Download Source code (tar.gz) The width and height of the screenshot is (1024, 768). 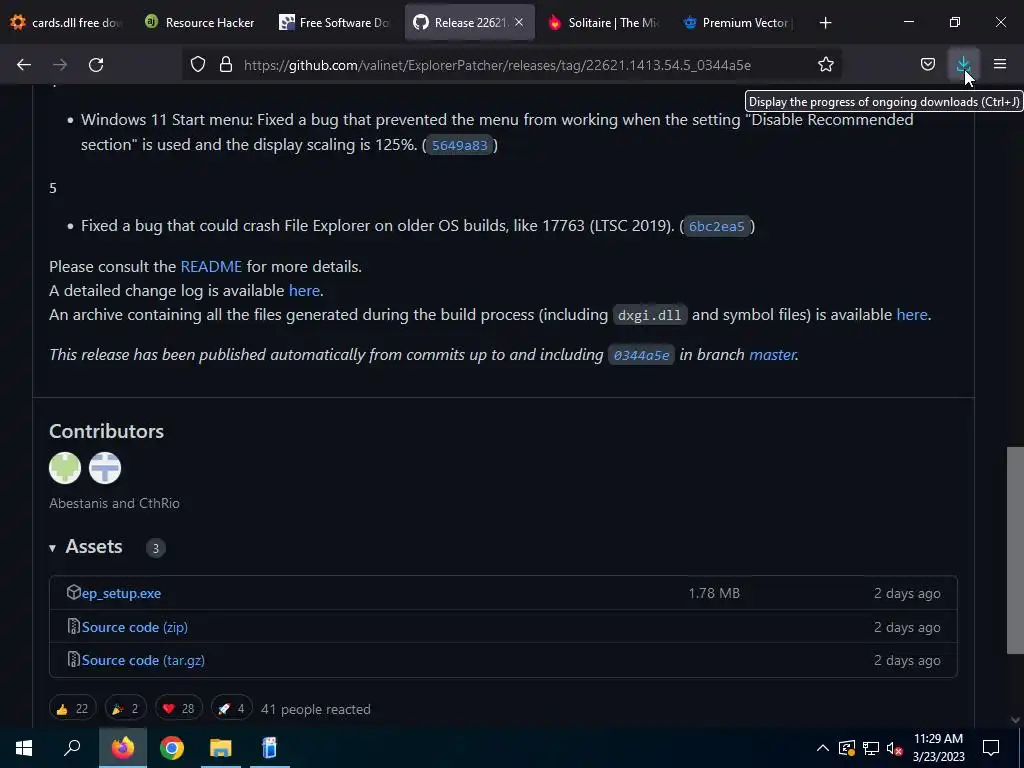[x=143, y=660]
